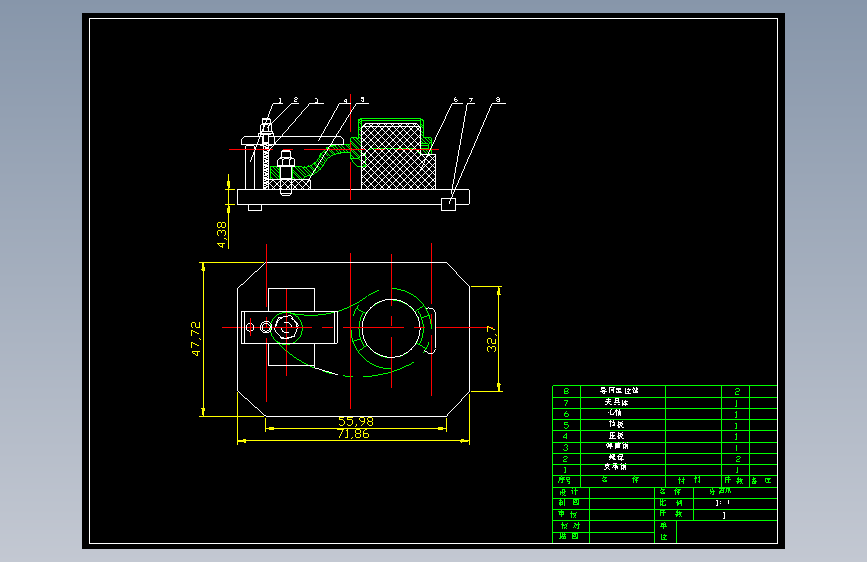
Task: Select the parts list row number 5 cell
Action: (x=566, y=425)
